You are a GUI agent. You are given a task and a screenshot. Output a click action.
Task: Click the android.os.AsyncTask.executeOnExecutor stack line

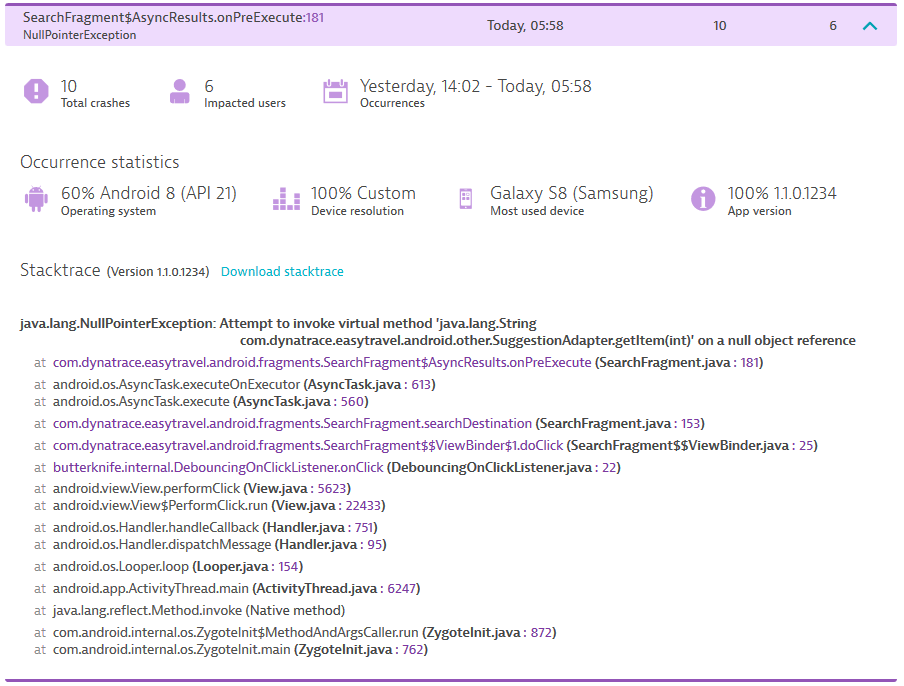pos(235,385)
